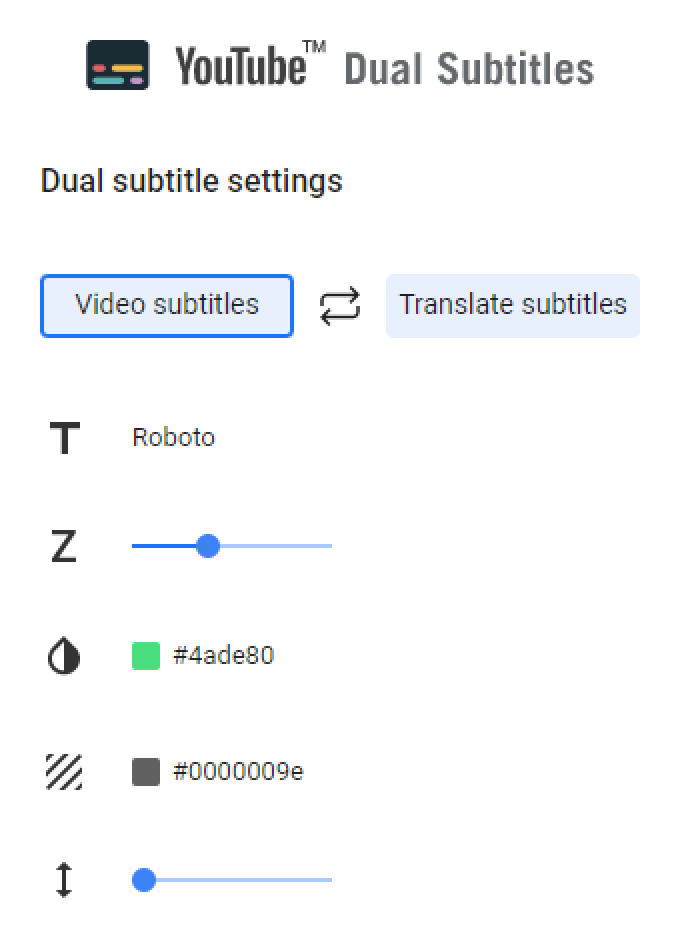Click the YouTube Dual Subtitles logo icon
Viewport: 680px width, 944px height.
[x=120, y=66]
